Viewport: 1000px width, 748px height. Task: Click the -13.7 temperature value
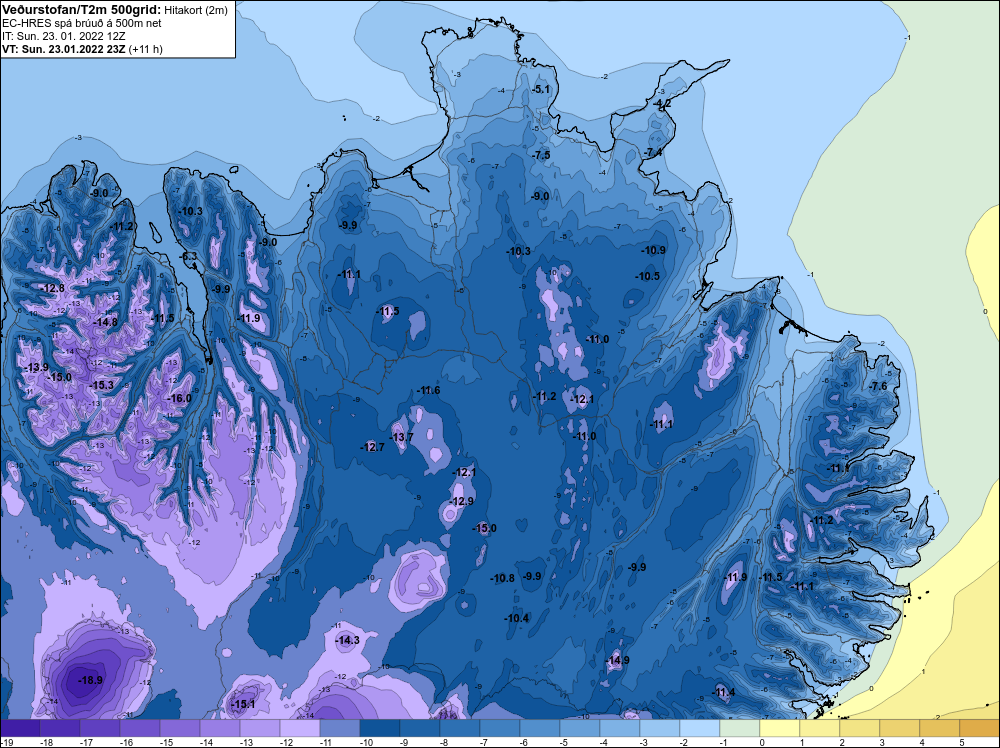tap(401, 437)
